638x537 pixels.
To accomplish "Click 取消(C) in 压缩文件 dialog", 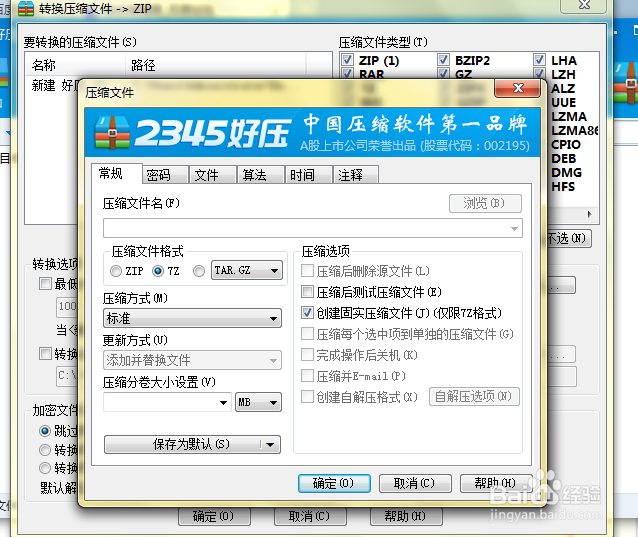I will click(415, 483).
